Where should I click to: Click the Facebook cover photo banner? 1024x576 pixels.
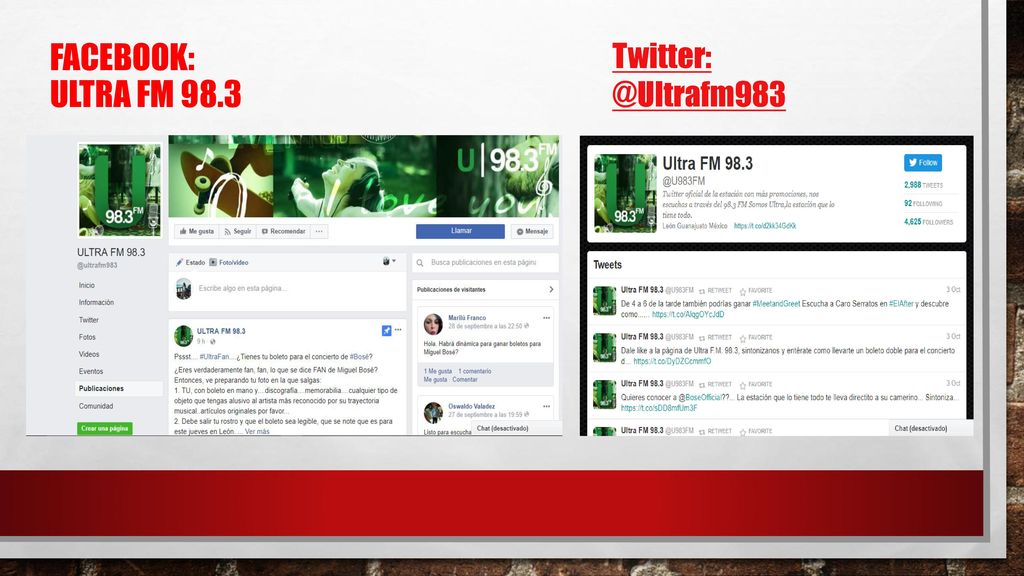(x=364, y=176)
